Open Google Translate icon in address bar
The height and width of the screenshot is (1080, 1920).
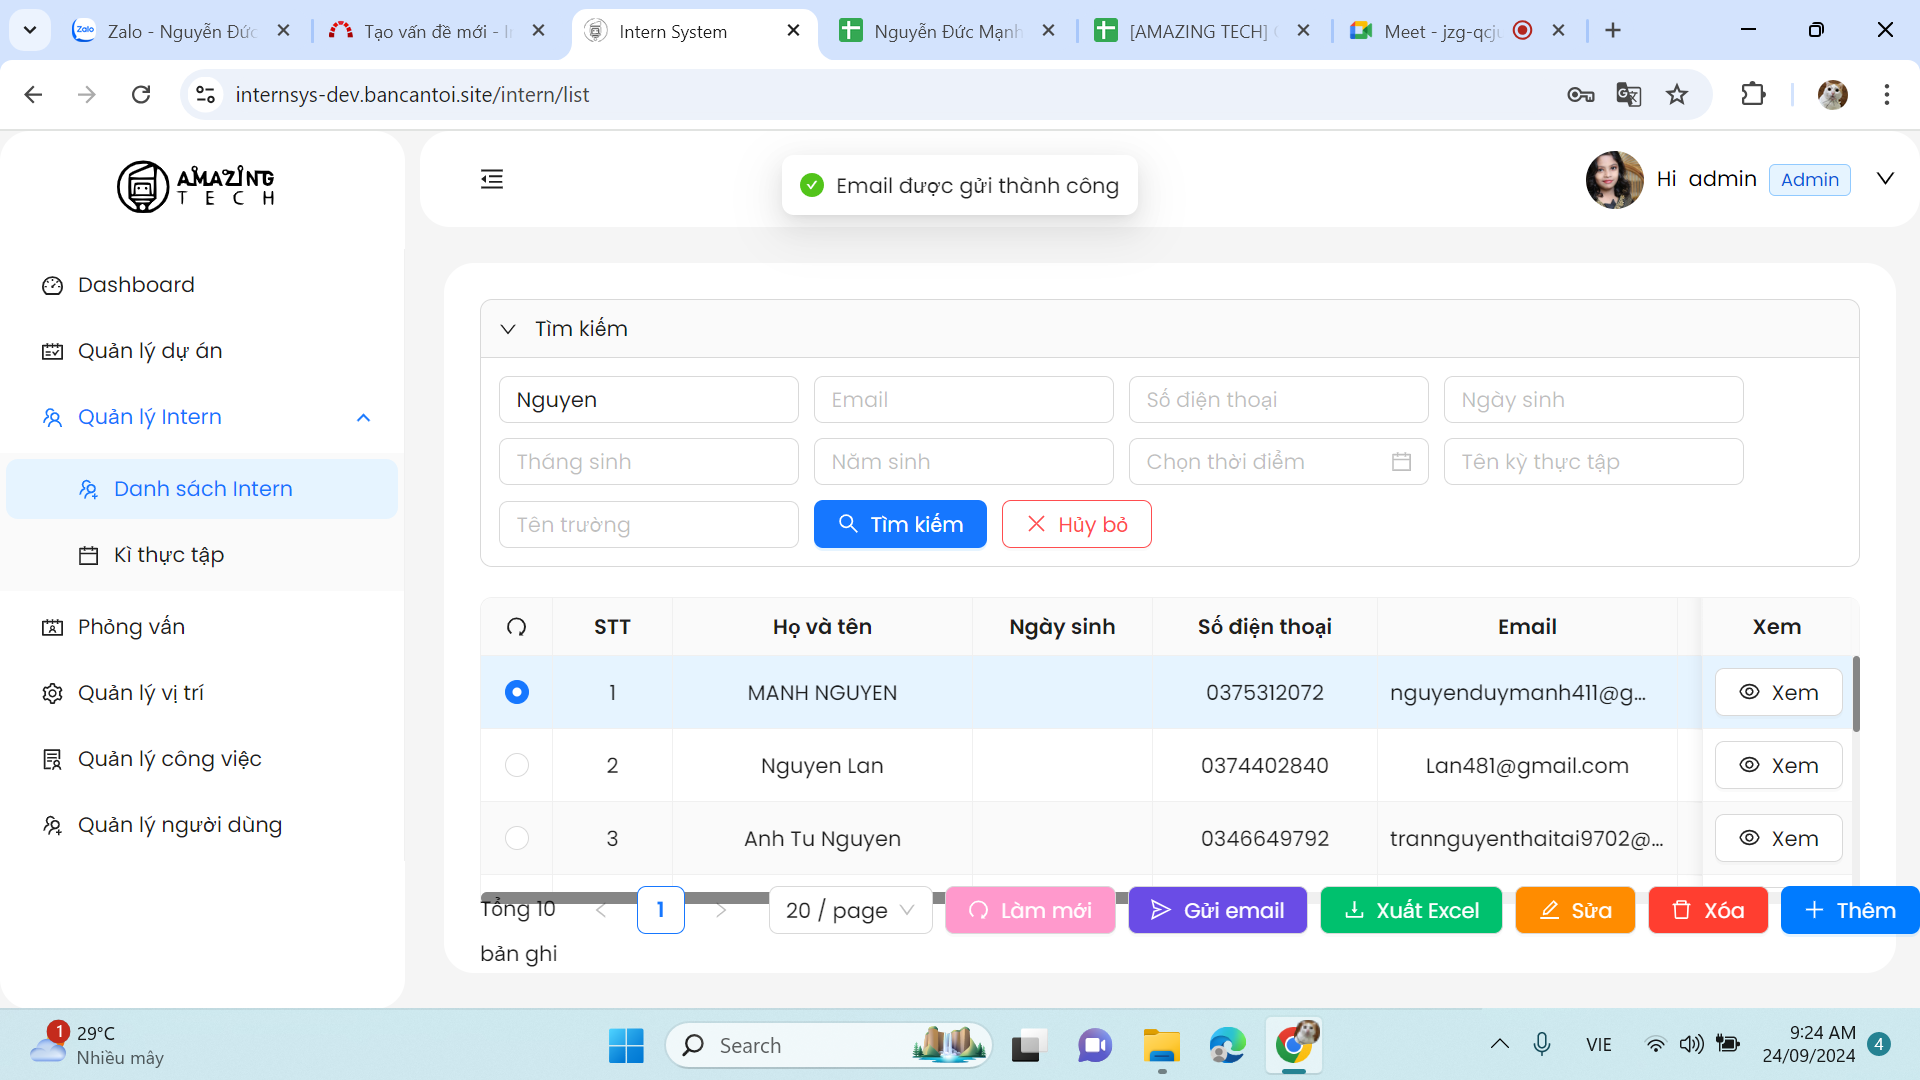click(x=1628, y=95)
